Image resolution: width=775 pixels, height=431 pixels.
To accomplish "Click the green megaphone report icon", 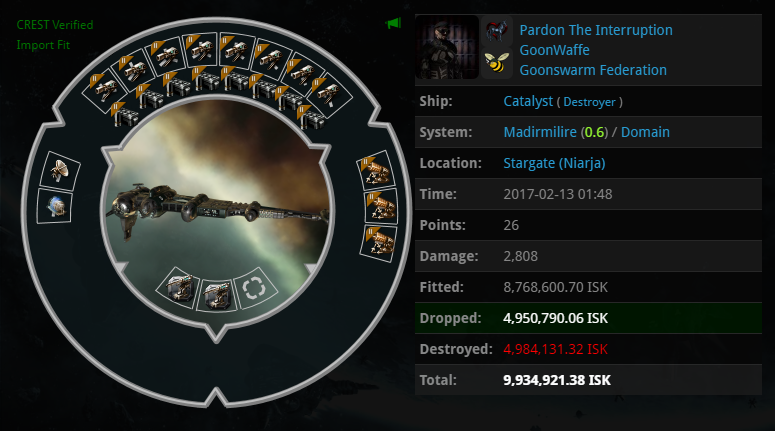I will click(x=393, y=23).
